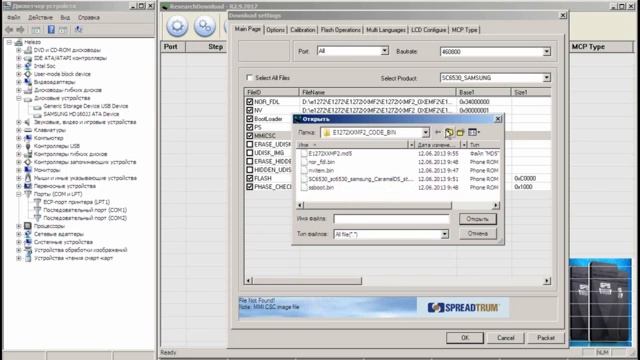Click the DVD и CD-ROM дисководы device icon
Image resolution: width=640 pixels, height=360 pixels.
coord(28,50)
